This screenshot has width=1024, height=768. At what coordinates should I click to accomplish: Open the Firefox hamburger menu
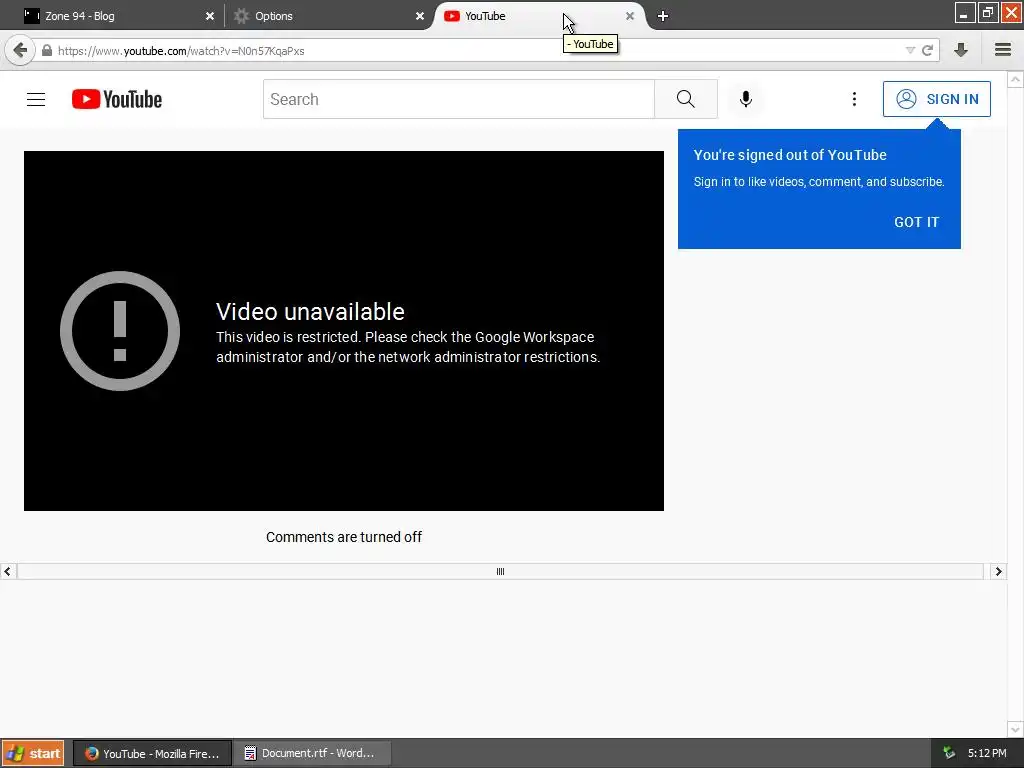pyautogui.click(x=1003, y=50)
